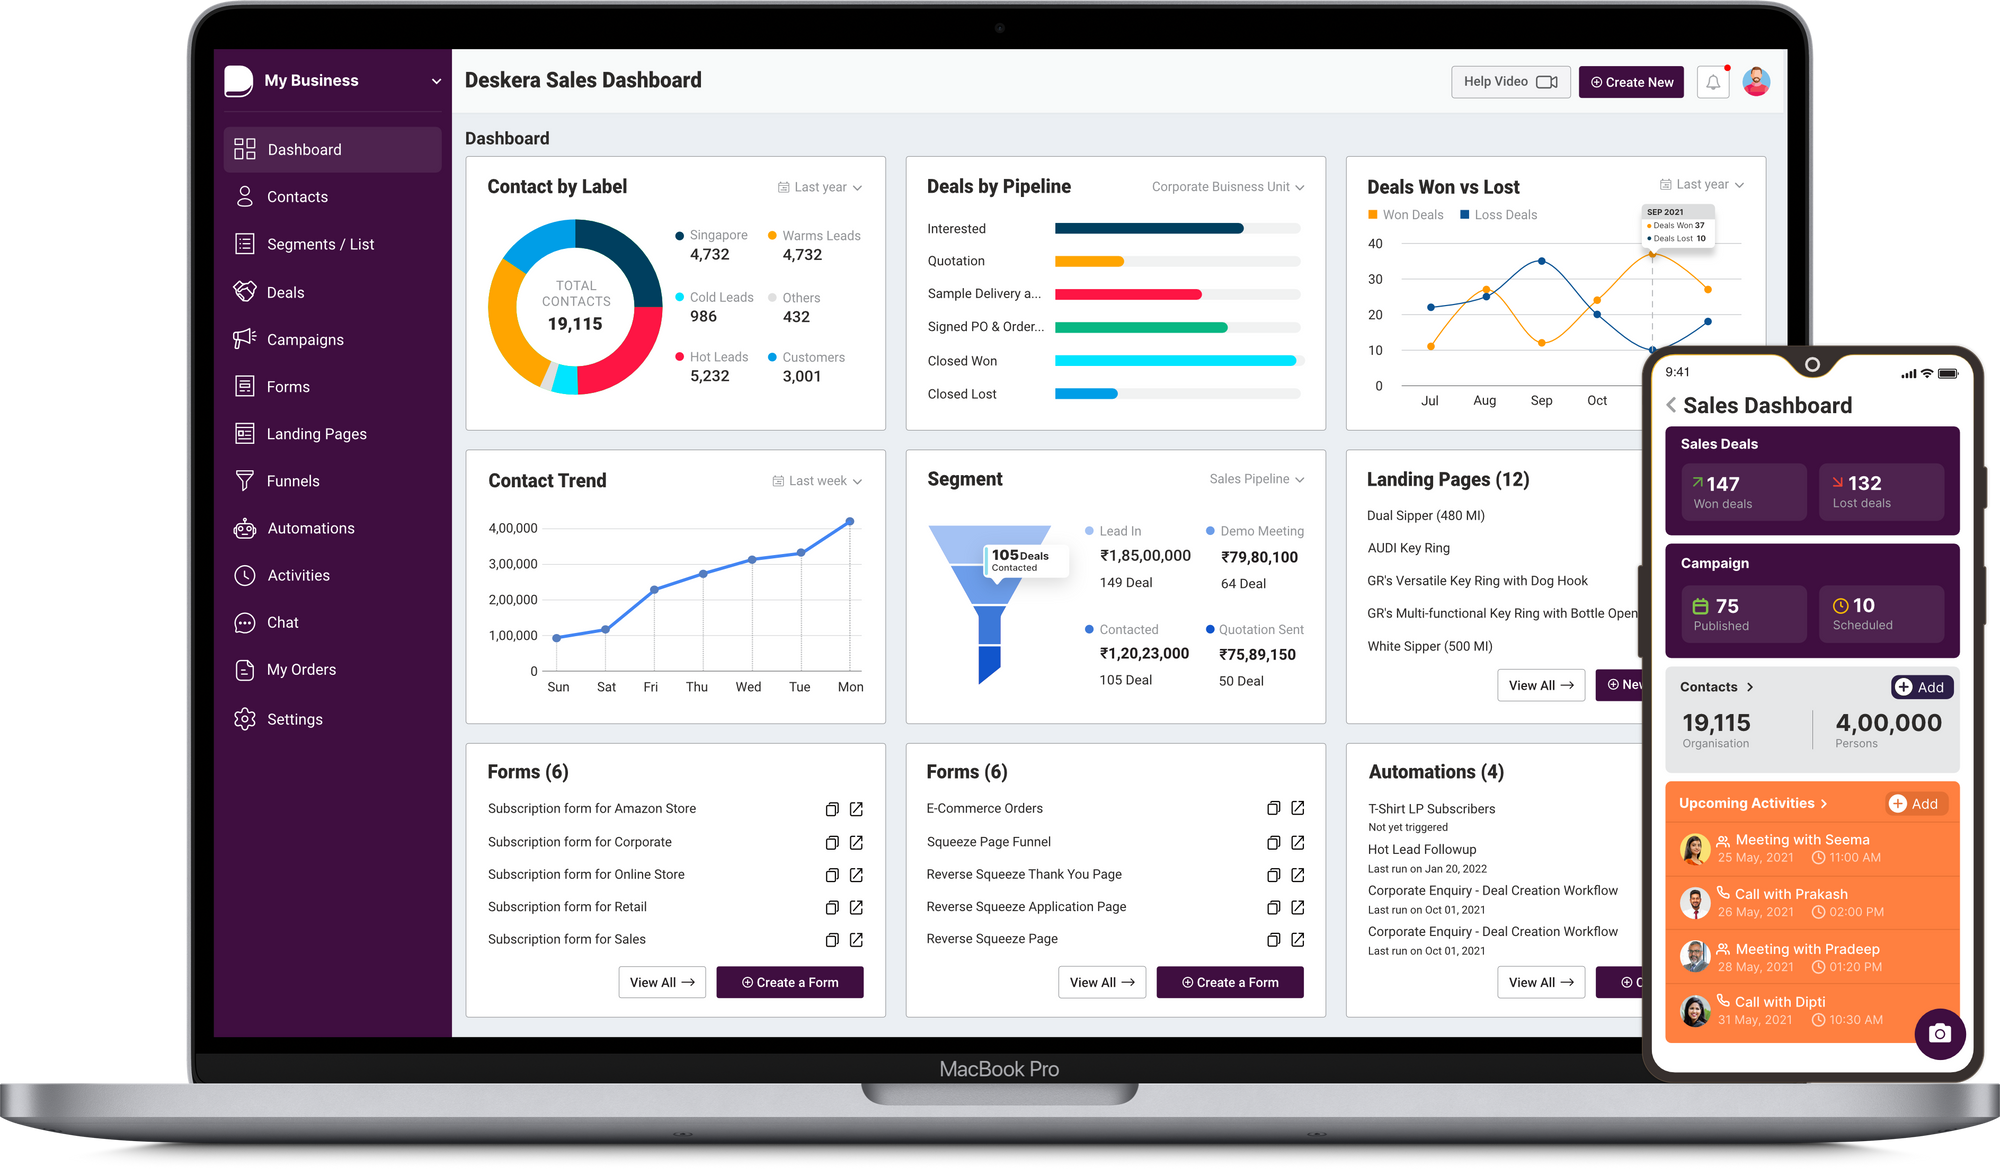Open the Campaigns section
Screen dimensions: 2000x1169
point(303,340)
